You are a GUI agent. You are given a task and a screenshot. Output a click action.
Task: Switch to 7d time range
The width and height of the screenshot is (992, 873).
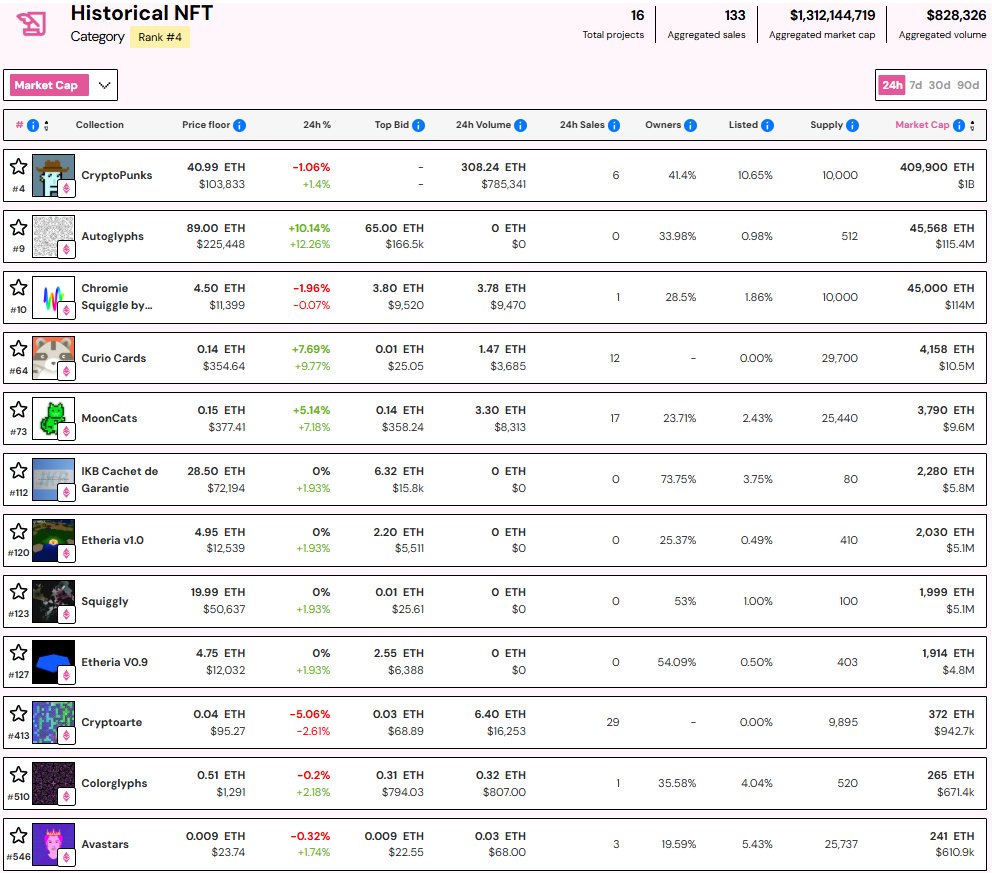point(915,85)
